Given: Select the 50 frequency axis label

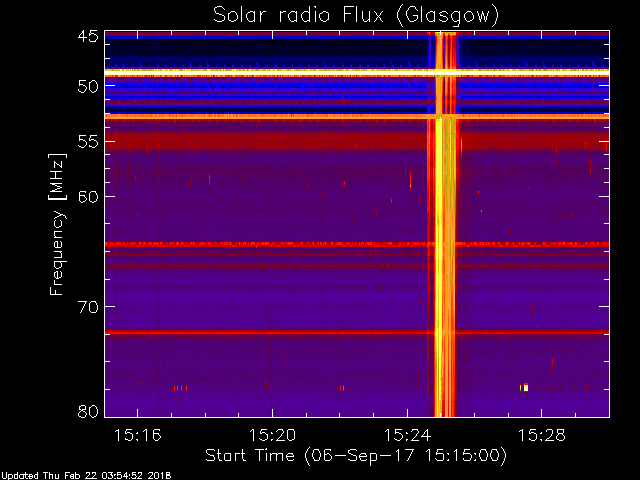Looking at the screenshot, I should coord(88,87).
